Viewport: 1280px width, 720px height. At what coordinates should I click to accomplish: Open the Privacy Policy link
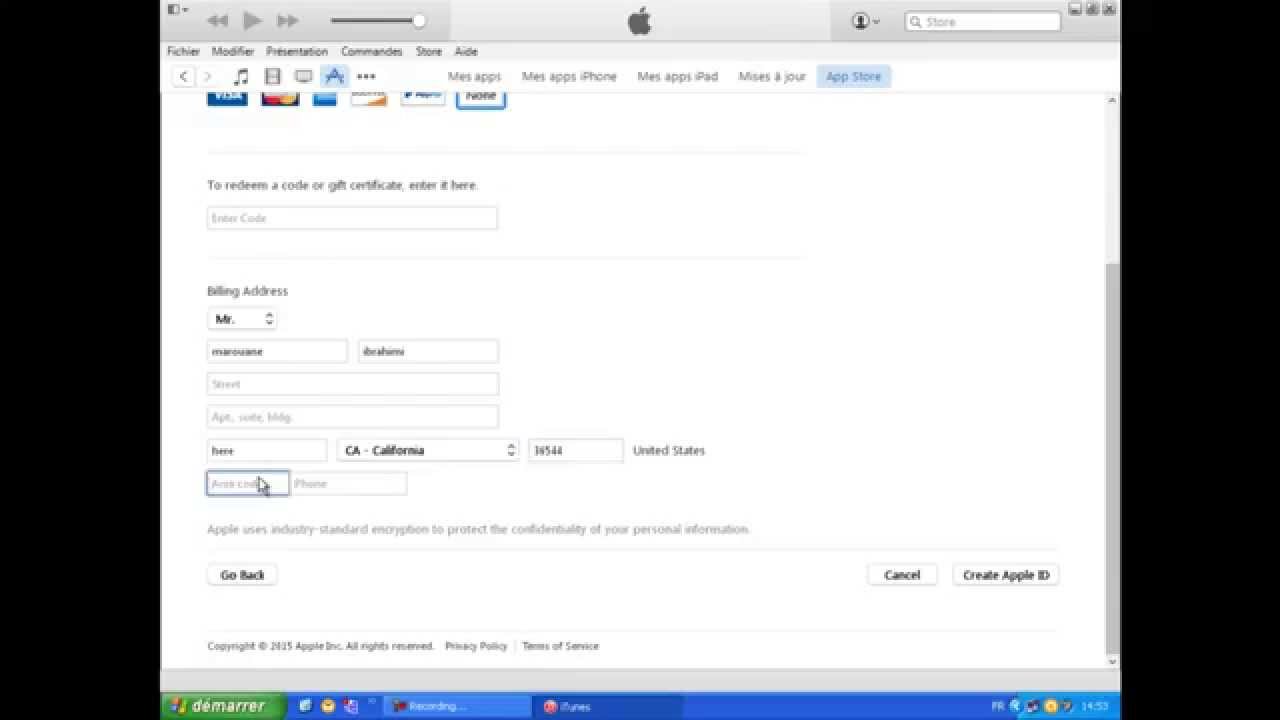[476, 646]
